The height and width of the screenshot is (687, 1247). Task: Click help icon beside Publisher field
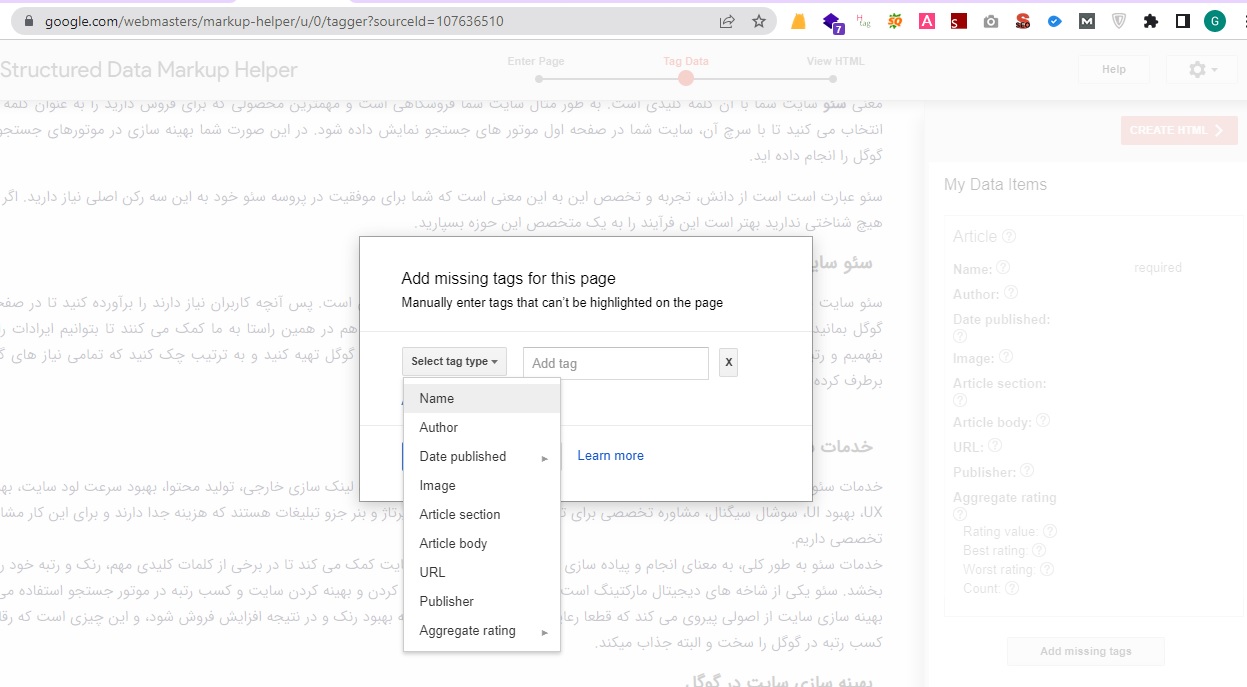(x=1027, y=471)
